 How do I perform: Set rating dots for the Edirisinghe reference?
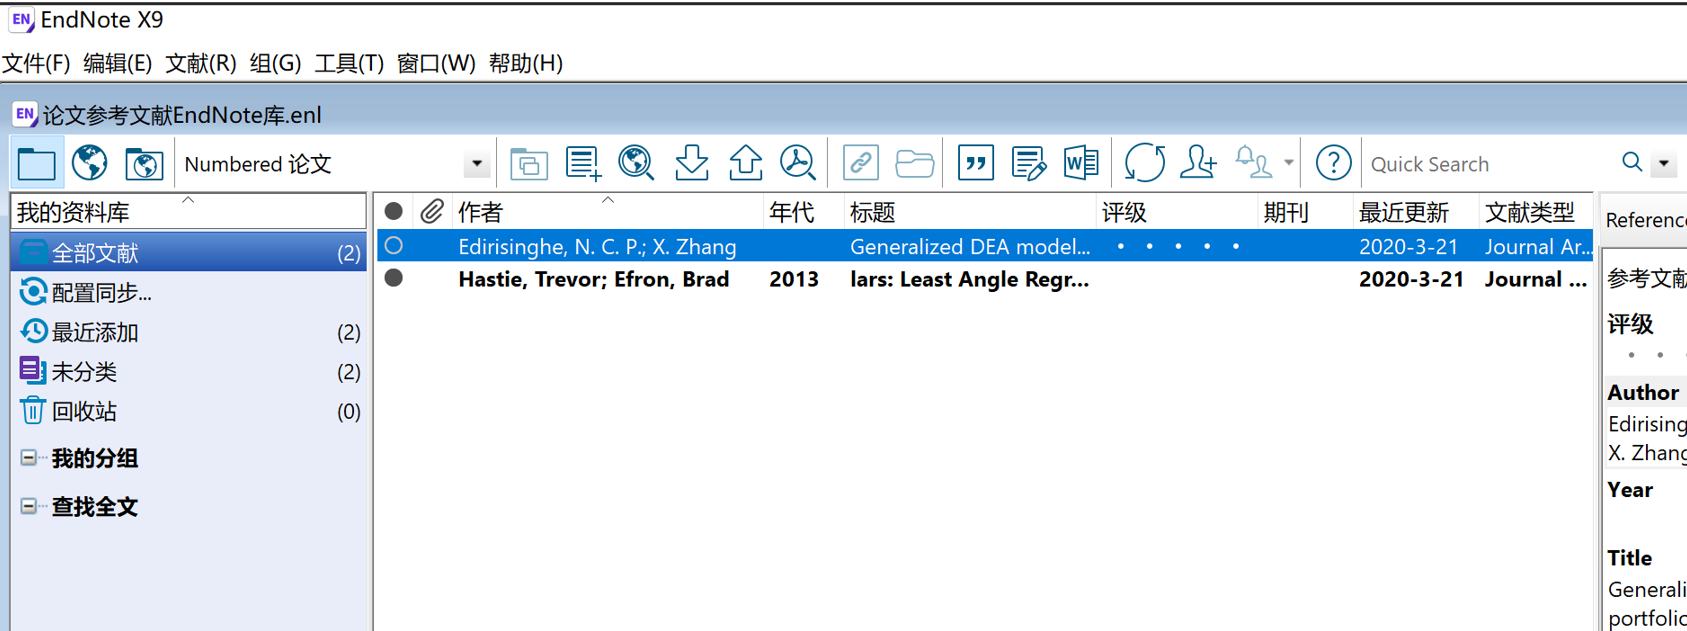coord(1178,246)
